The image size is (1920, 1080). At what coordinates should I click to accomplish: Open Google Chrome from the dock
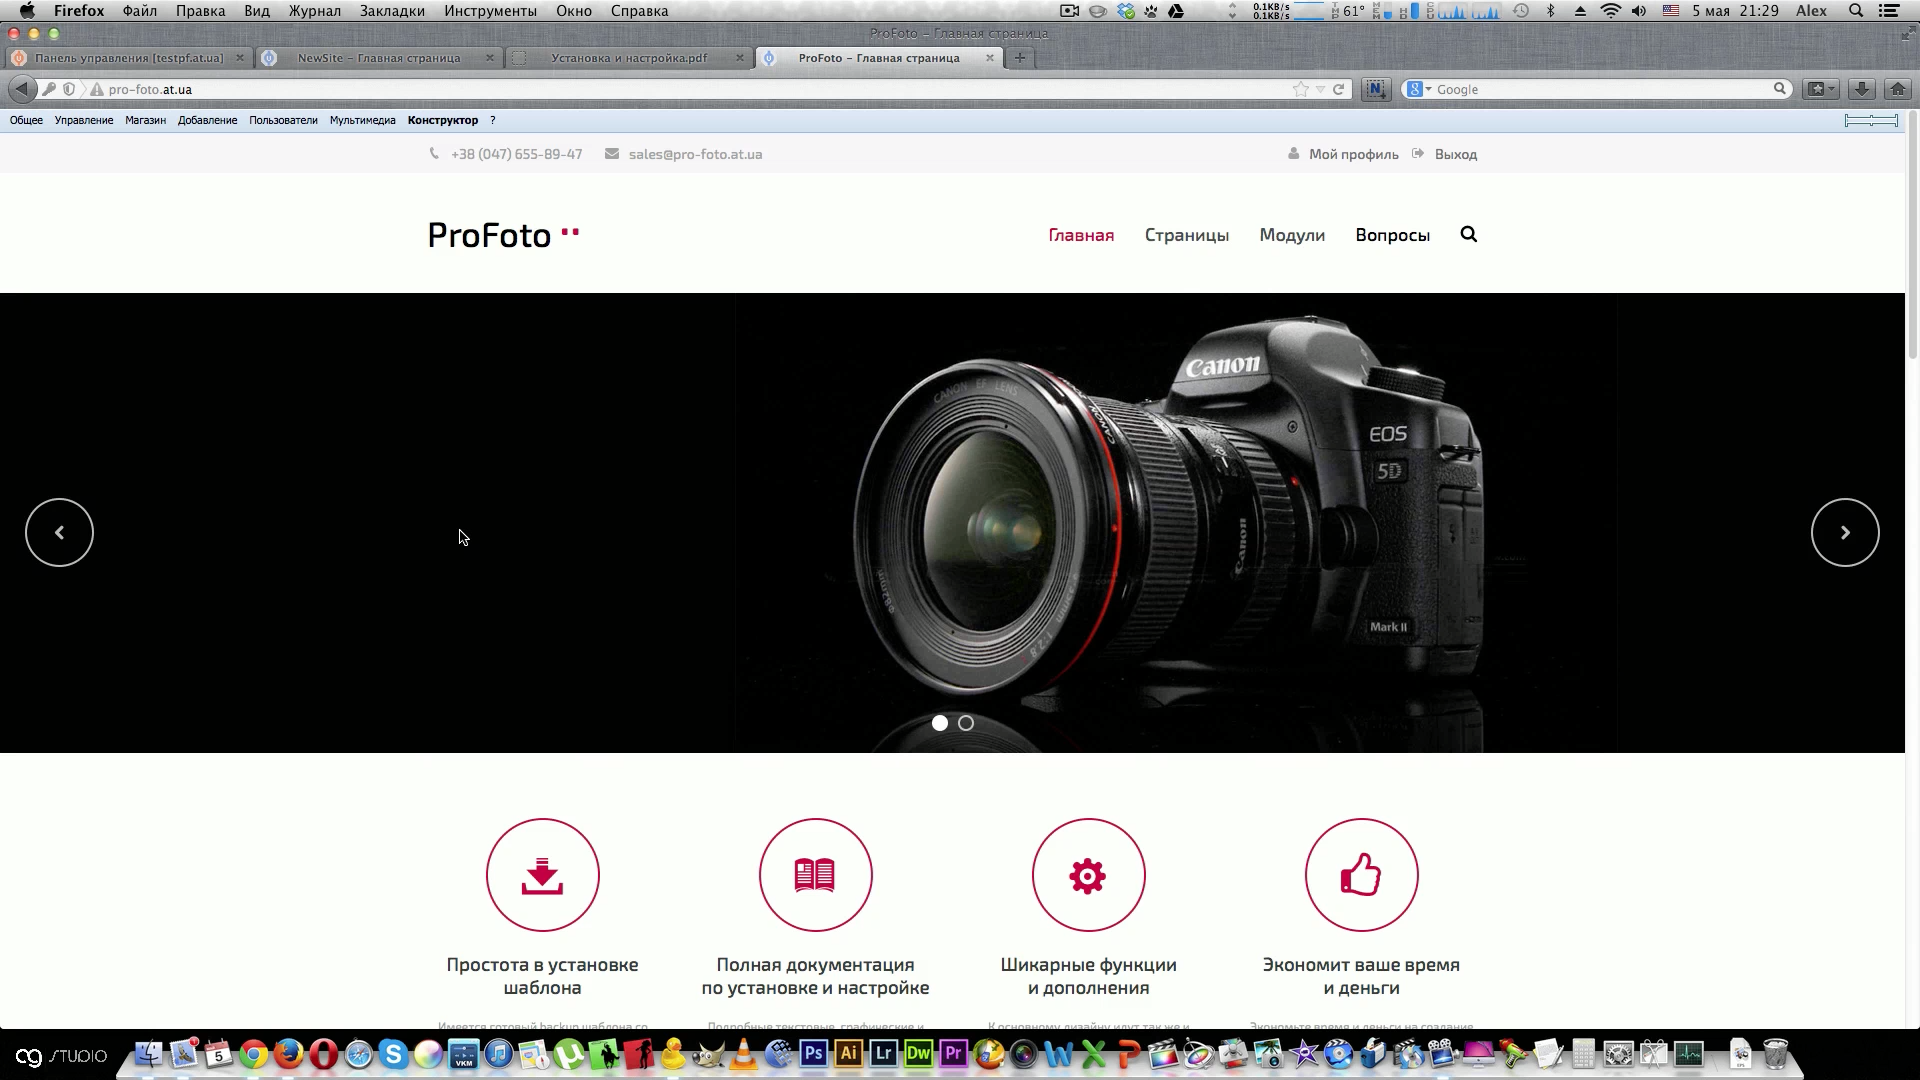coord(254,1054)
